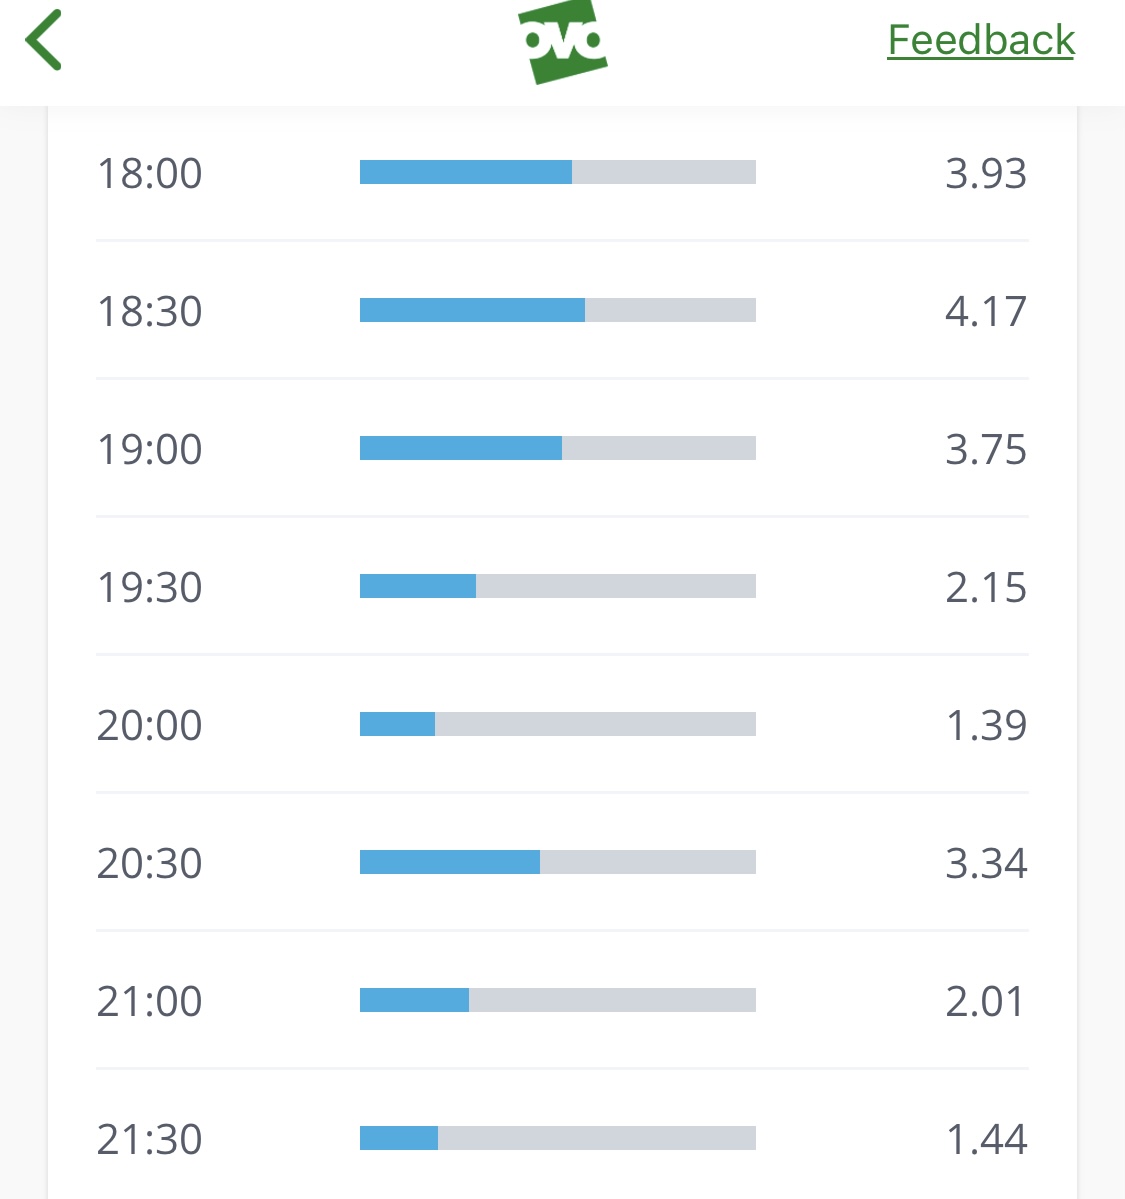Tap the 20:30 usage bar

point(558,862)
